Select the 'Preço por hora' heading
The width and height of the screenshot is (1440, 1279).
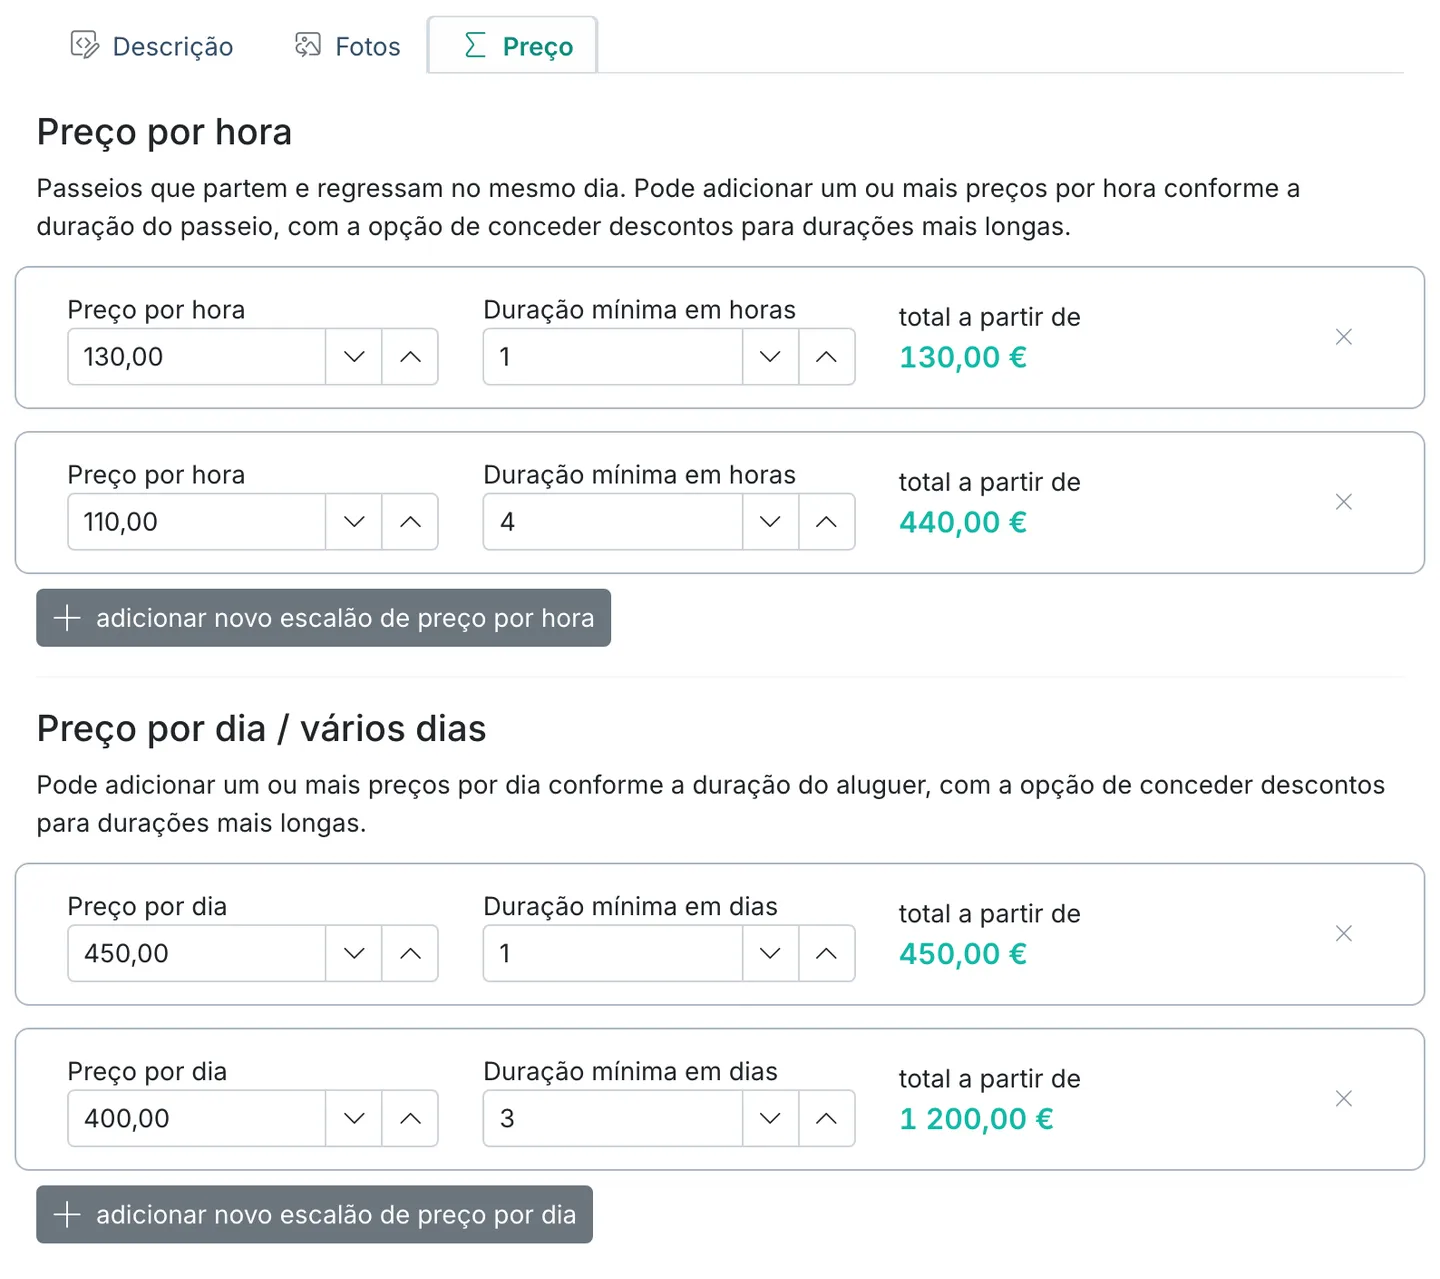tap(164, 132)
